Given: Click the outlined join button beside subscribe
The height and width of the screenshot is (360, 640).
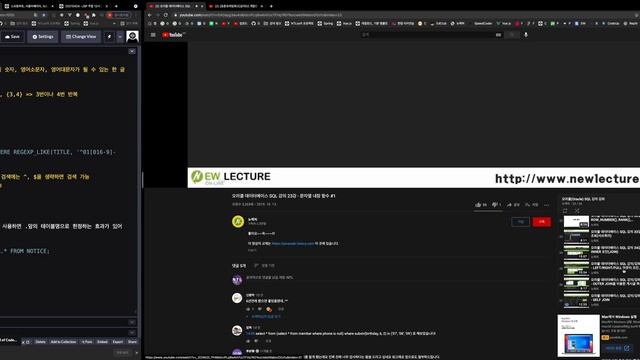Looking at the screenshot, I should [x=521, y=222].
